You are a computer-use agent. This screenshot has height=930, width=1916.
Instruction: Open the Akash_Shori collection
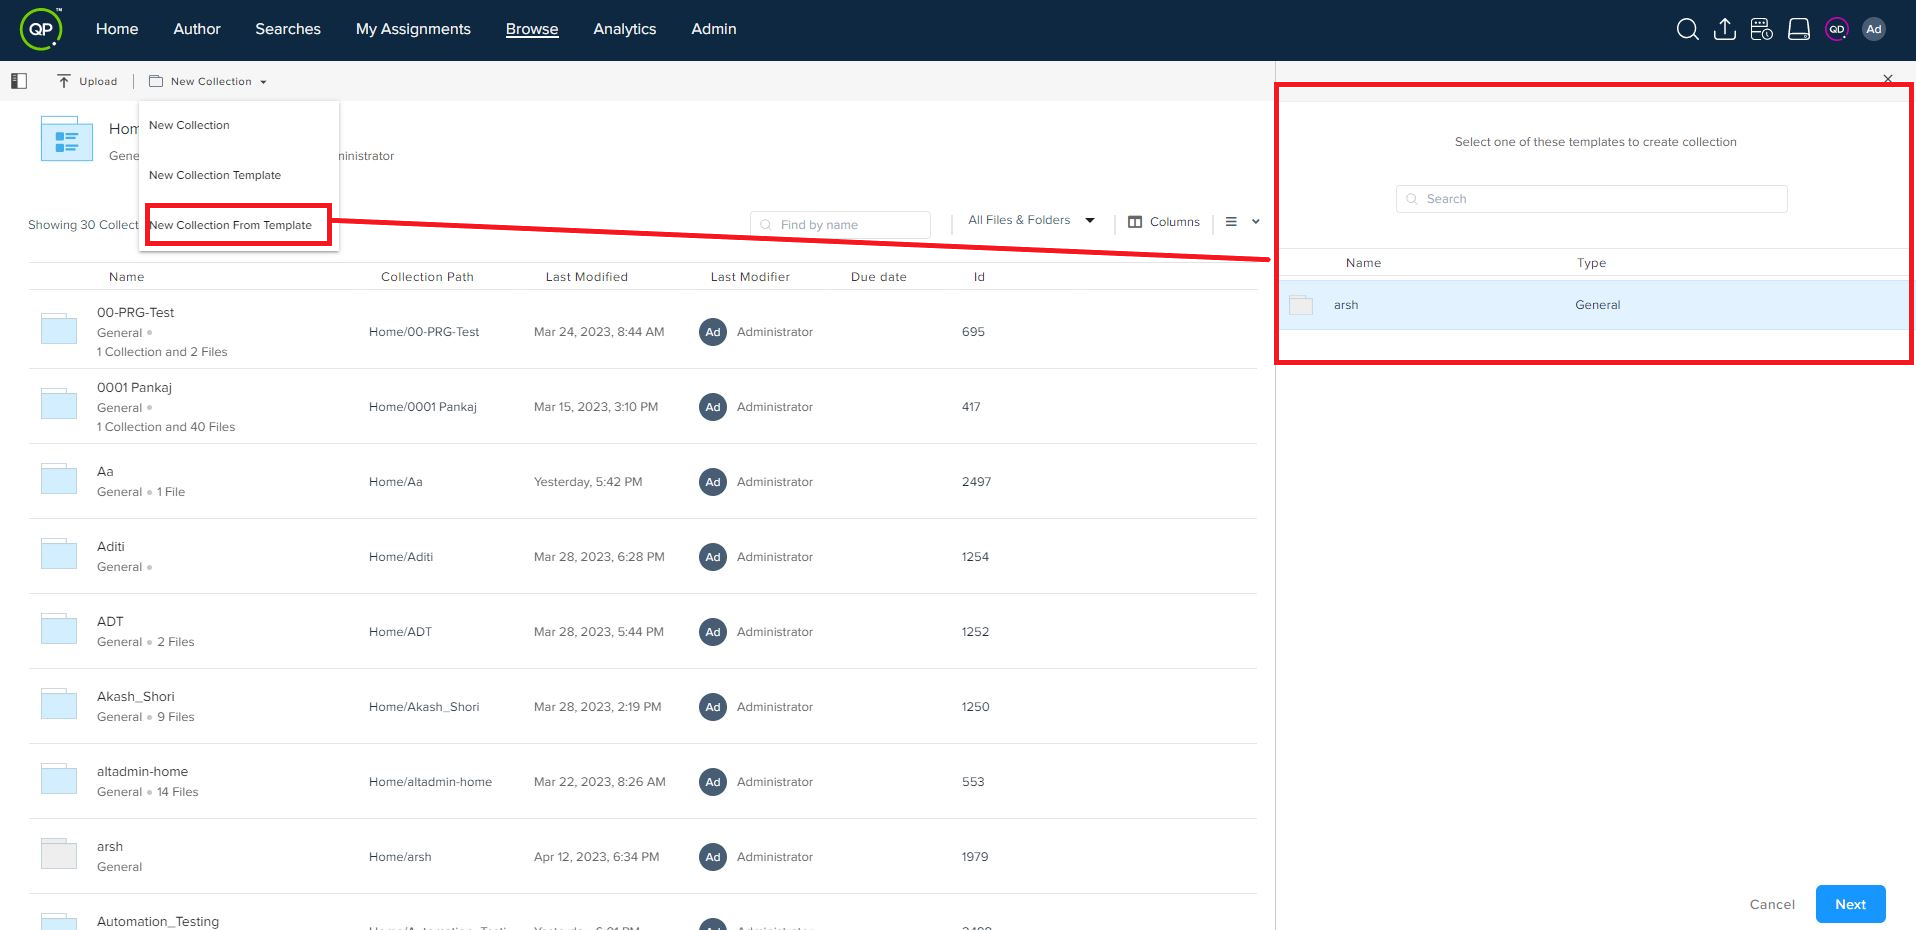(136, 696)
